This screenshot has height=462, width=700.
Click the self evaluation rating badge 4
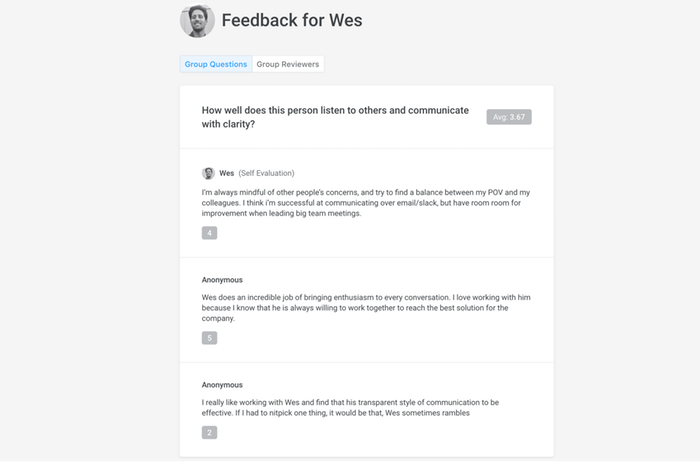209,233
